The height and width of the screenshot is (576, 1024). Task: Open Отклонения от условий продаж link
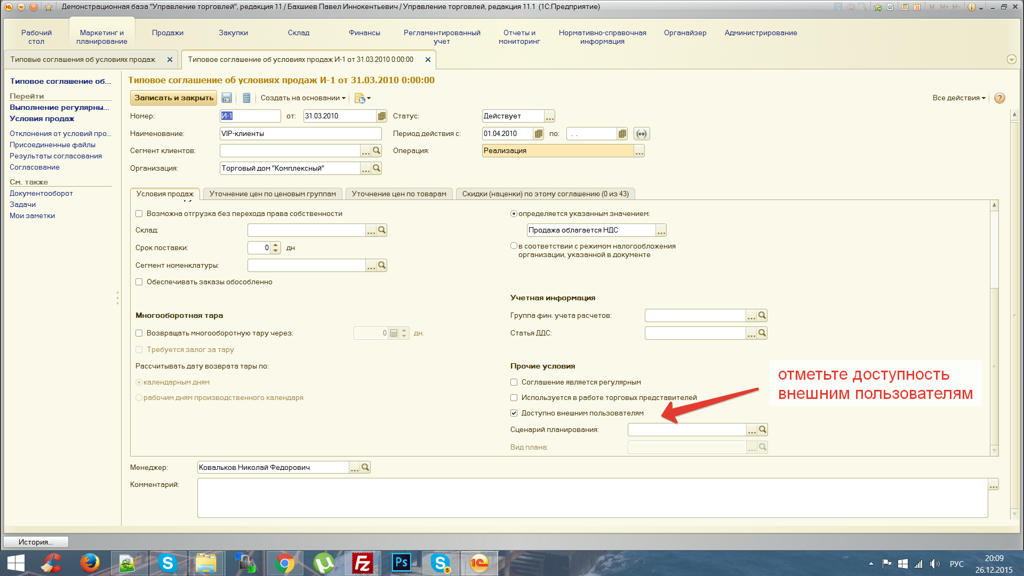60,133
